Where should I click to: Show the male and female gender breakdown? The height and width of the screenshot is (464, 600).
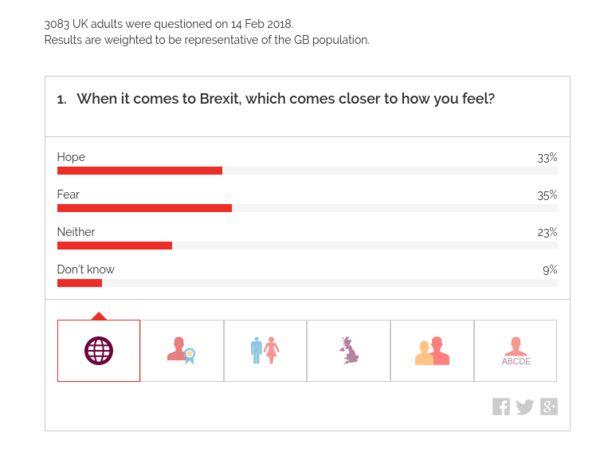pyautogui.click(x=265, y=350)
